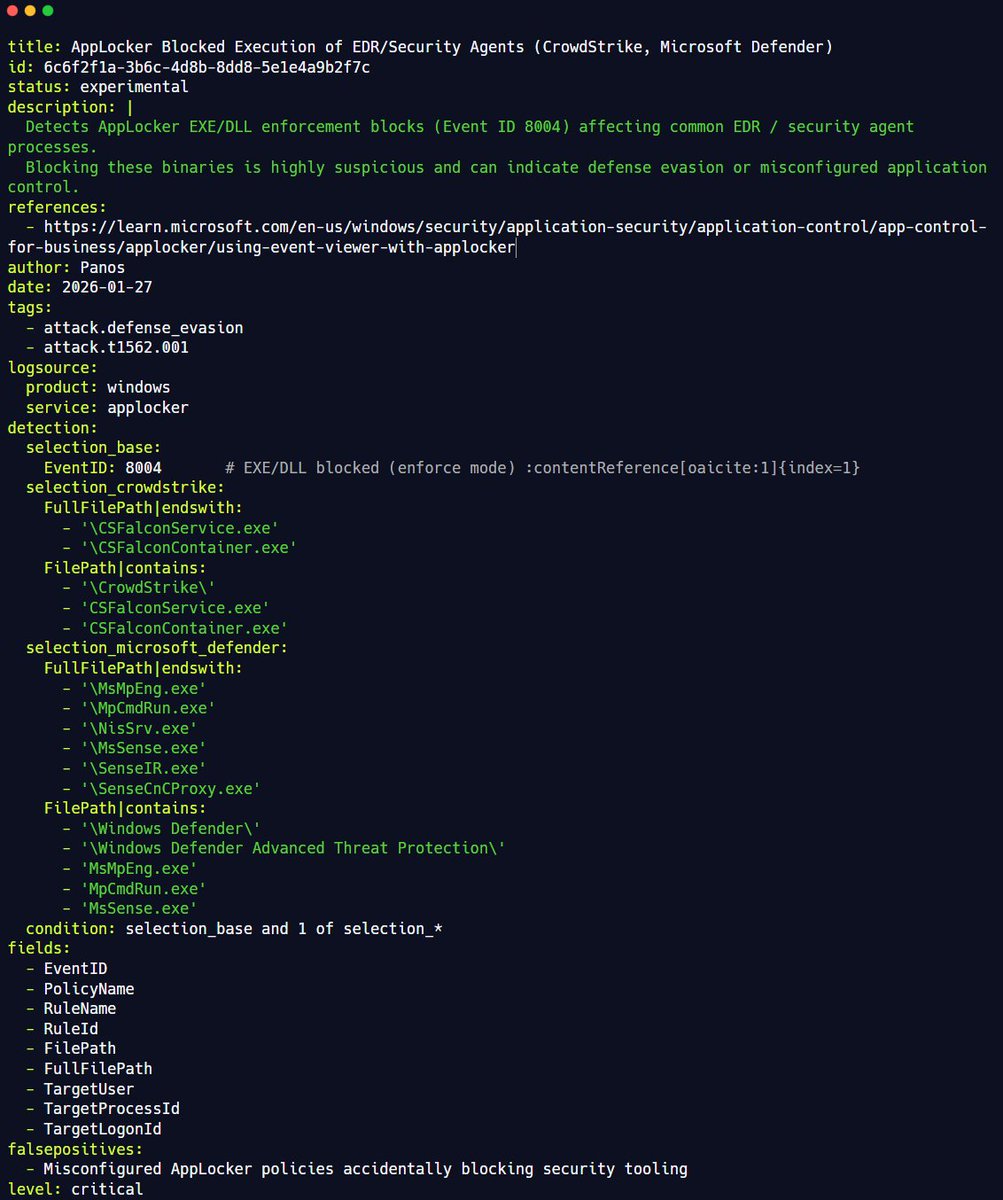Click the 'TargetUser' field entry
The width and height of the screenshot is (1003, 1200).
(x=88, y=1088)
